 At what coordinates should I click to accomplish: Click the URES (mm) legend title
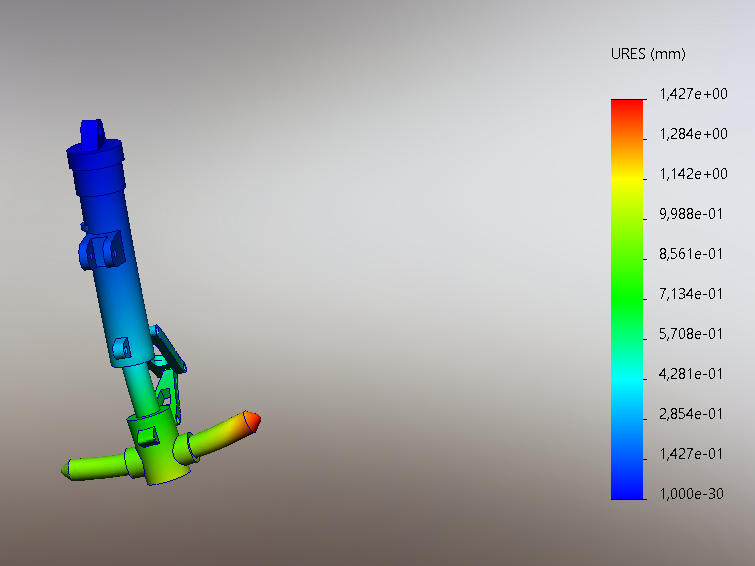648,54
